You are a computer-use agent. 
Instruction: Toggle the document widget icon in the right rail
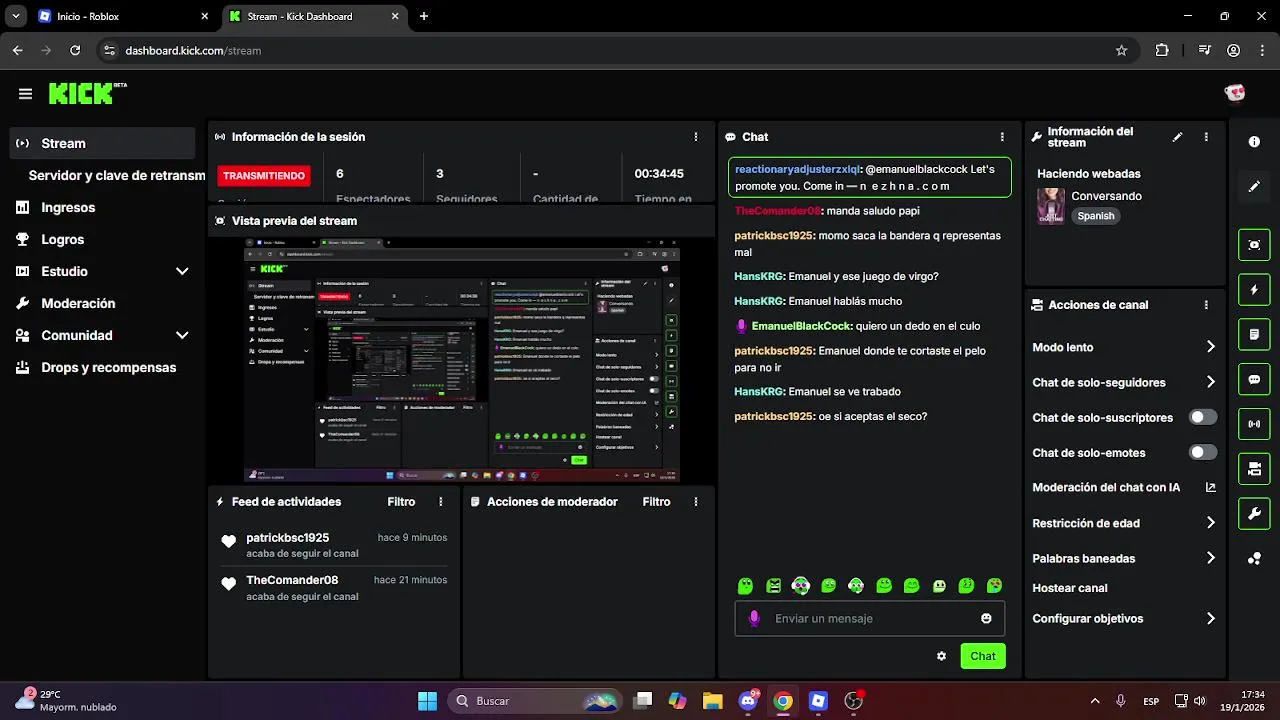[x=1254, y=334]
